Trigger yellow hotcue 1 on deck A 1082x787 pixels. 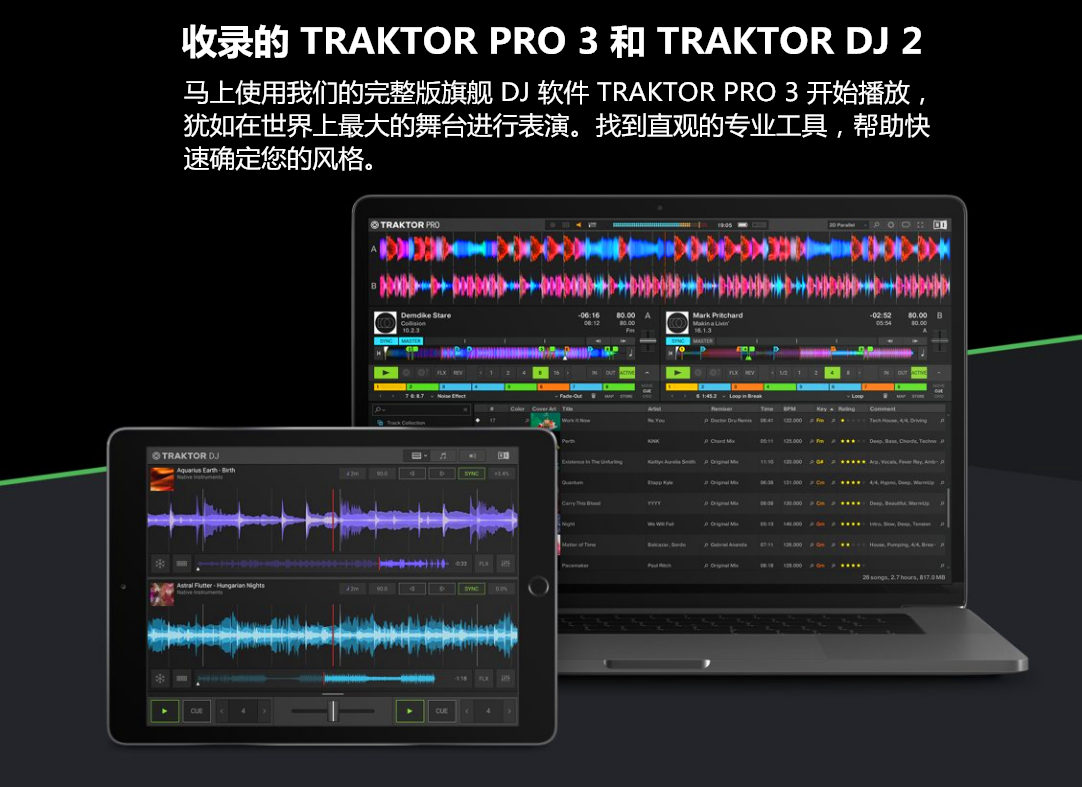[390, 387]
